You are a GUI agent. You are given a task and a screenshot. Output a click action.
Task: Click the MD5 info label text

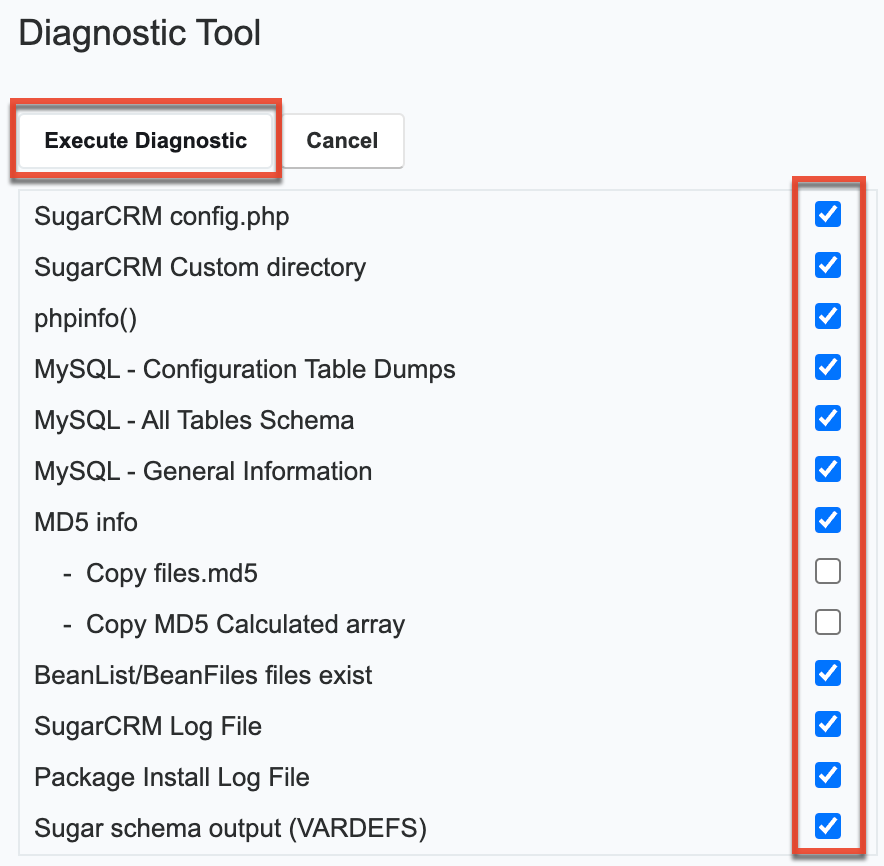pos(86,522)
